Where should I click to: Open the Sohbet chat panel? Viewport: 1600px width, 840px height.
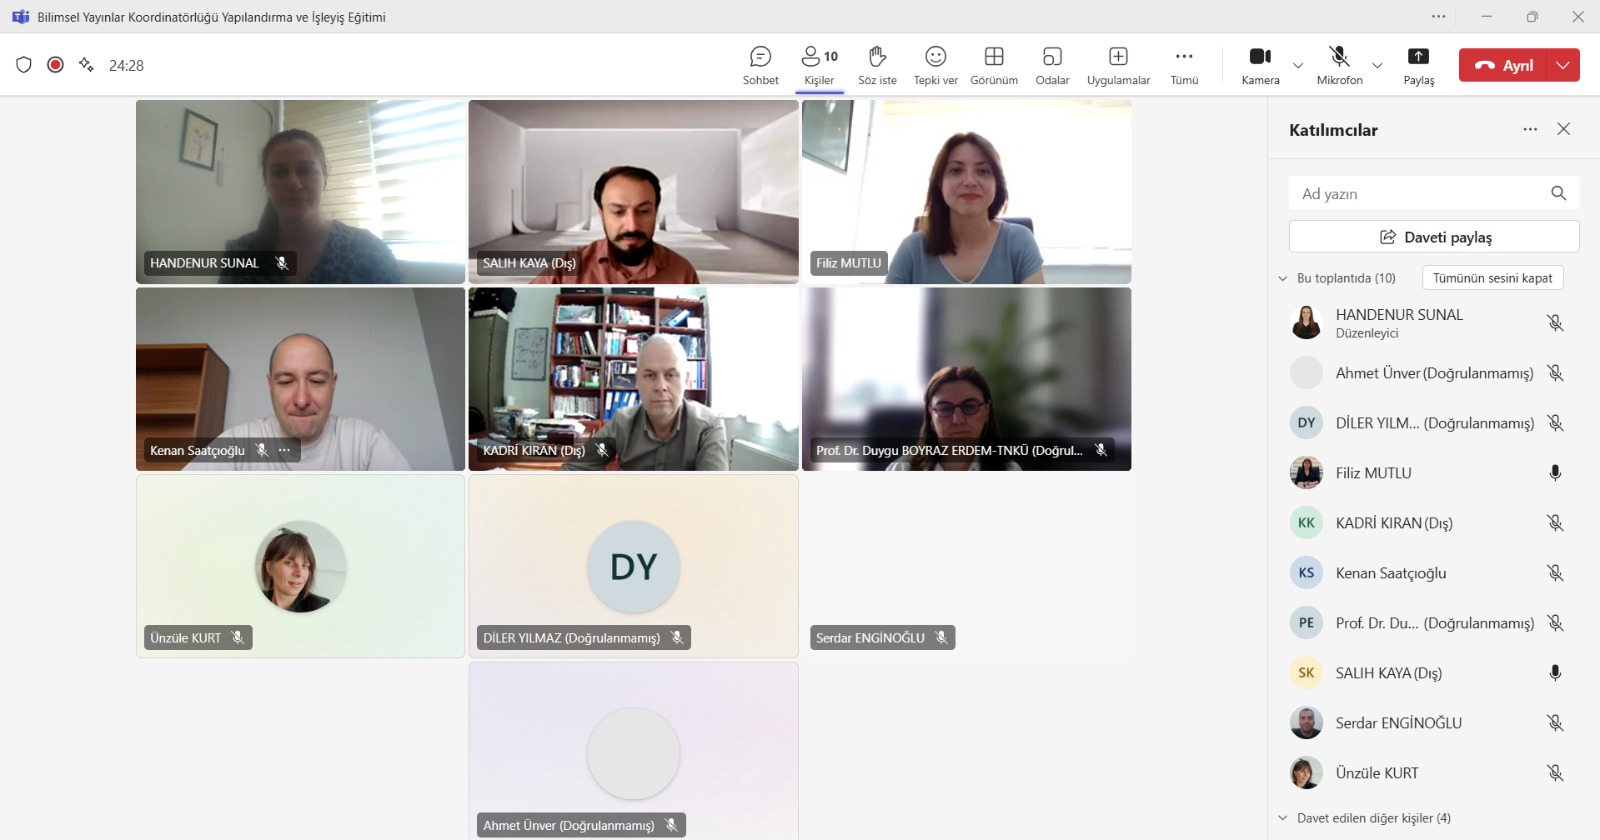760,65
